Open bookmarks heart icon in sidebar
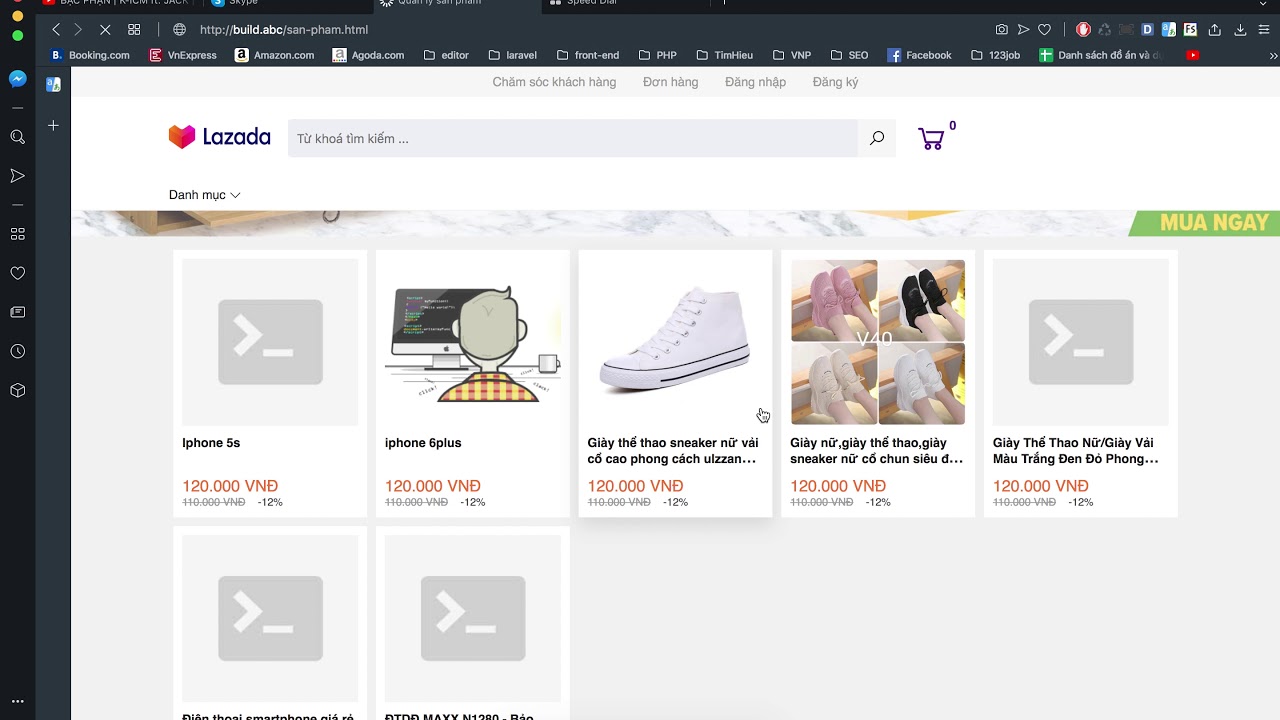1280x720 pixels. pos(17,273)
